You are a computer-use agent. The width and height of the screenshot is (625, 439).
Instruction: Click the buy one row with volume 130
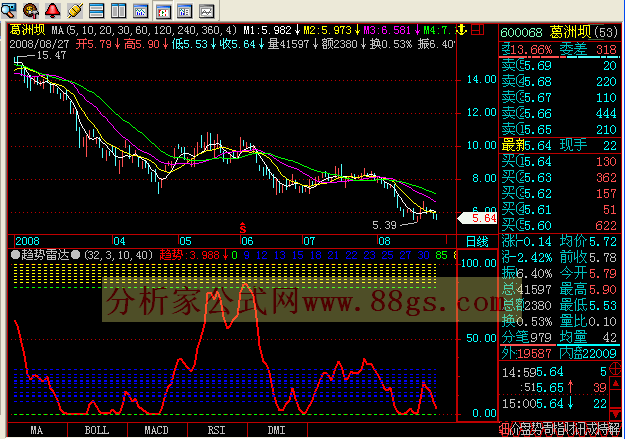point(560,161)
